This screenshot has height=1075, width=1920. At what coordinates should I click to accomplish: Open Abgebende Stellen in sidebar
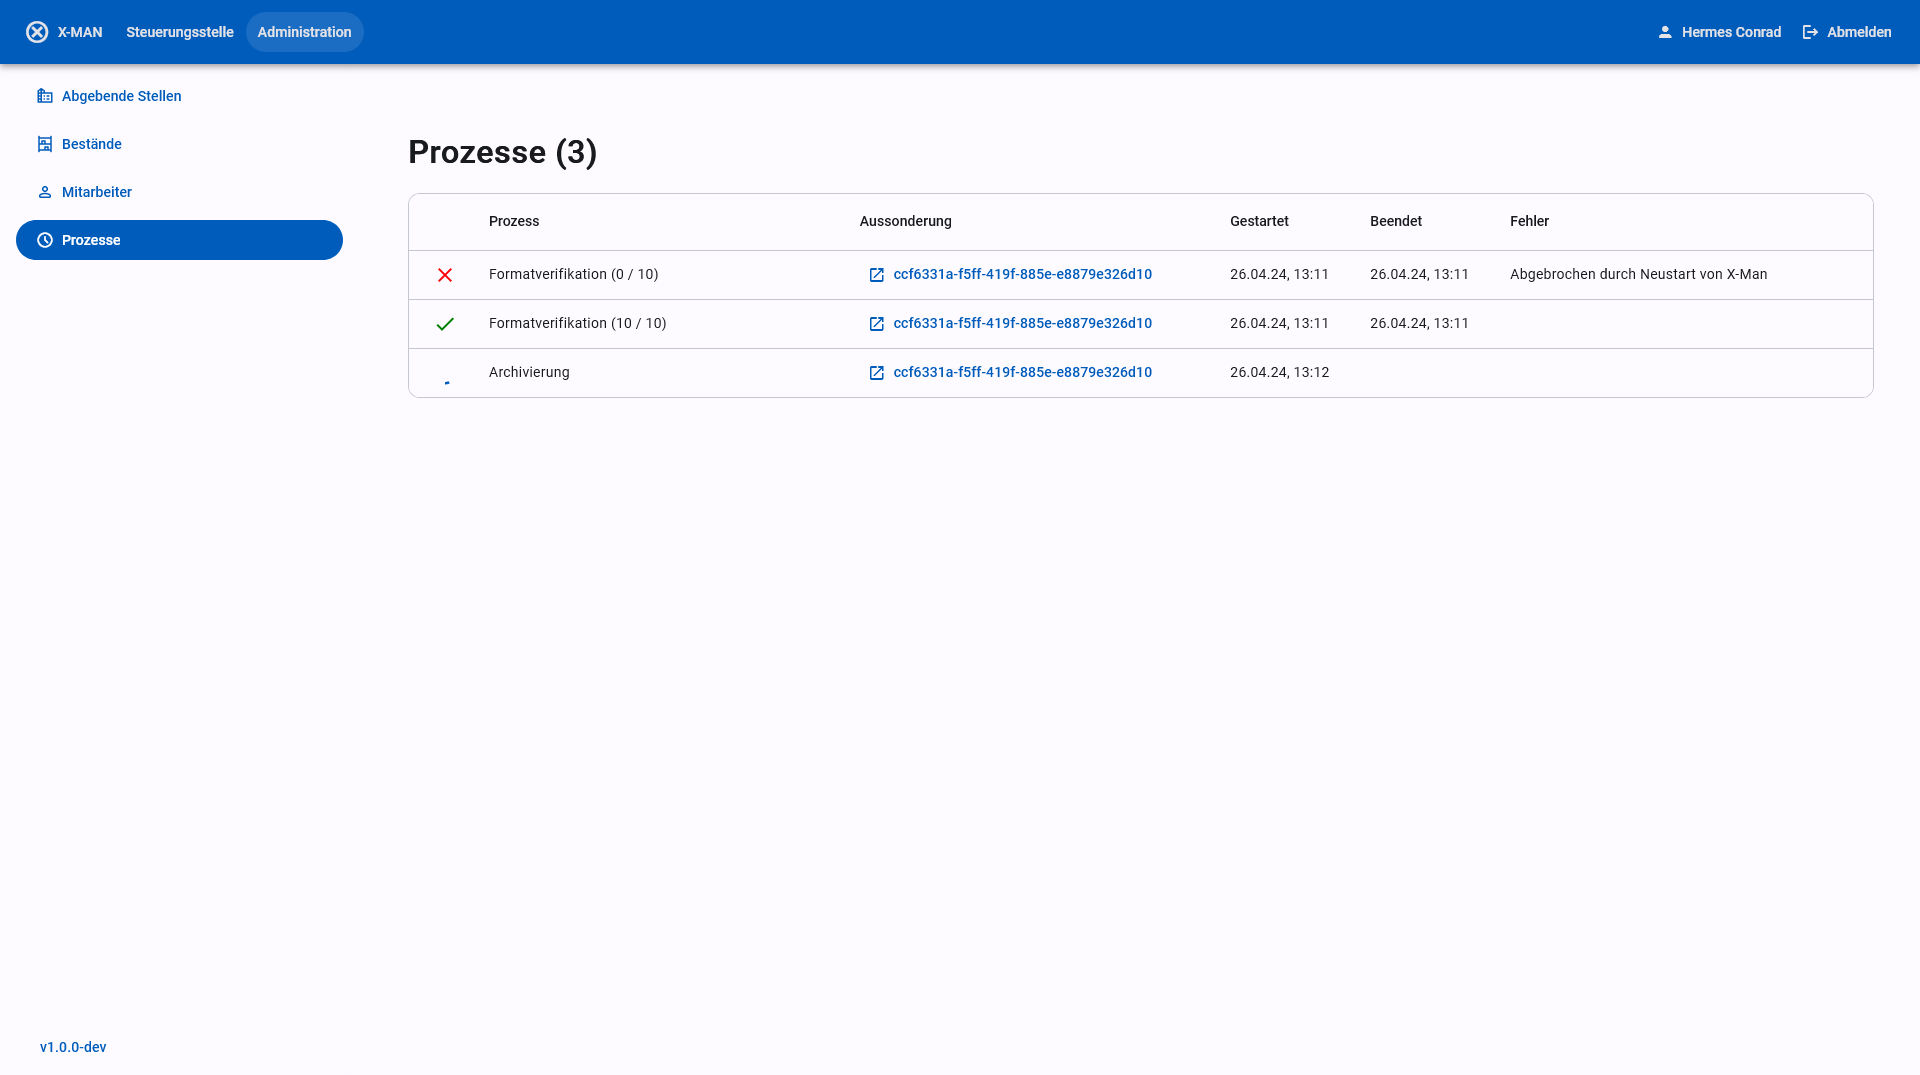(180, 96)
